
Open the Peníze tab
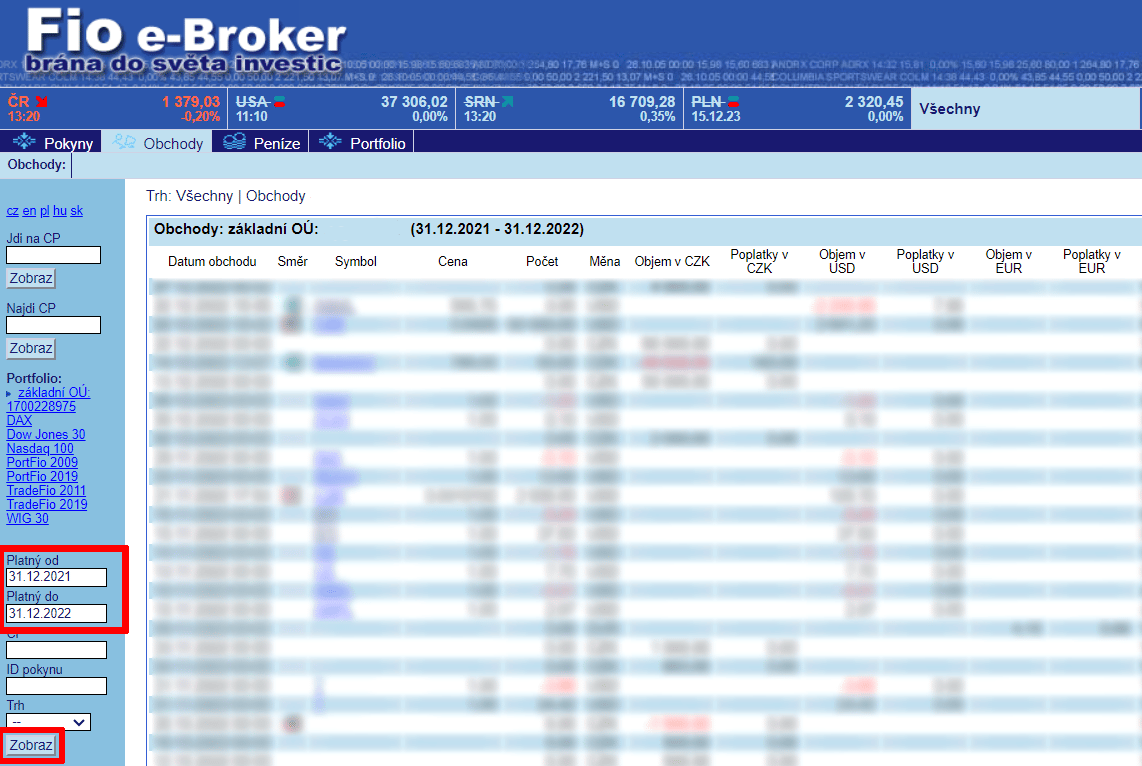[261, 142]
